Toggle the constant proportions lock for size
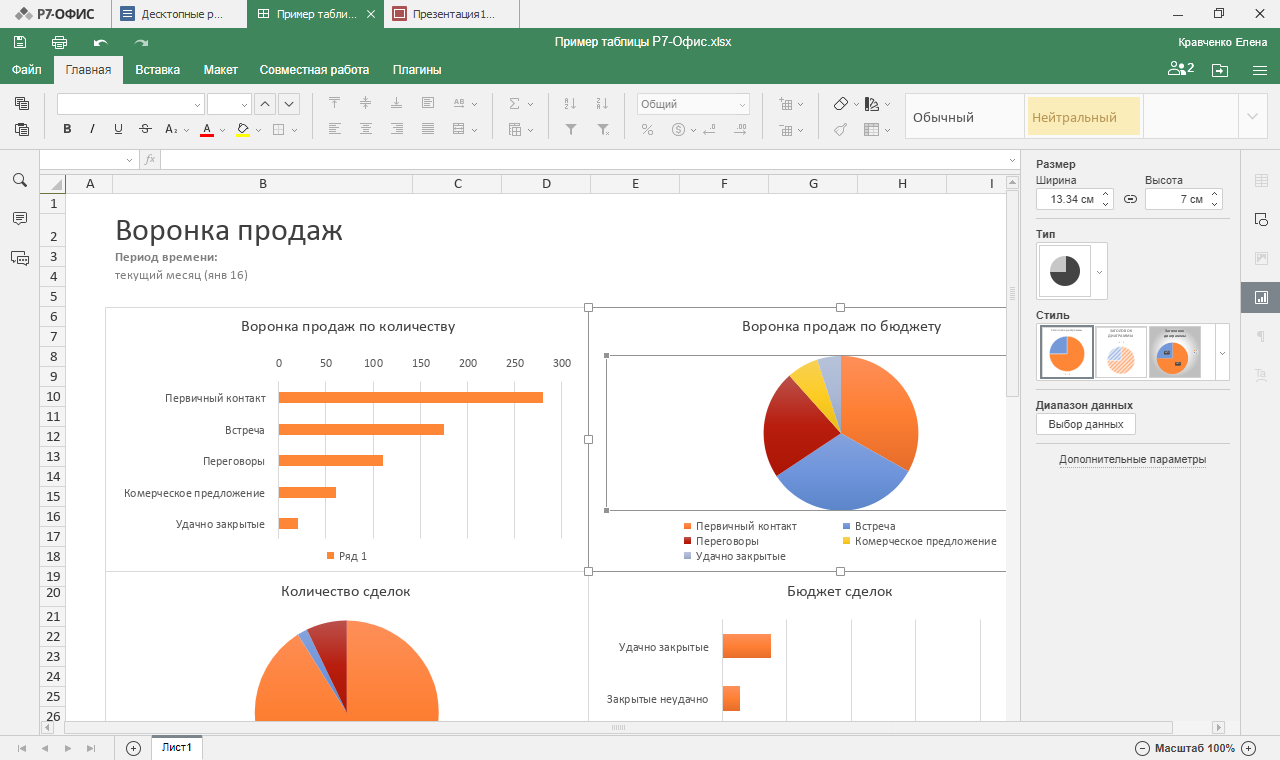Screen dimensions: 1280x760 (x=1130, y=199)
